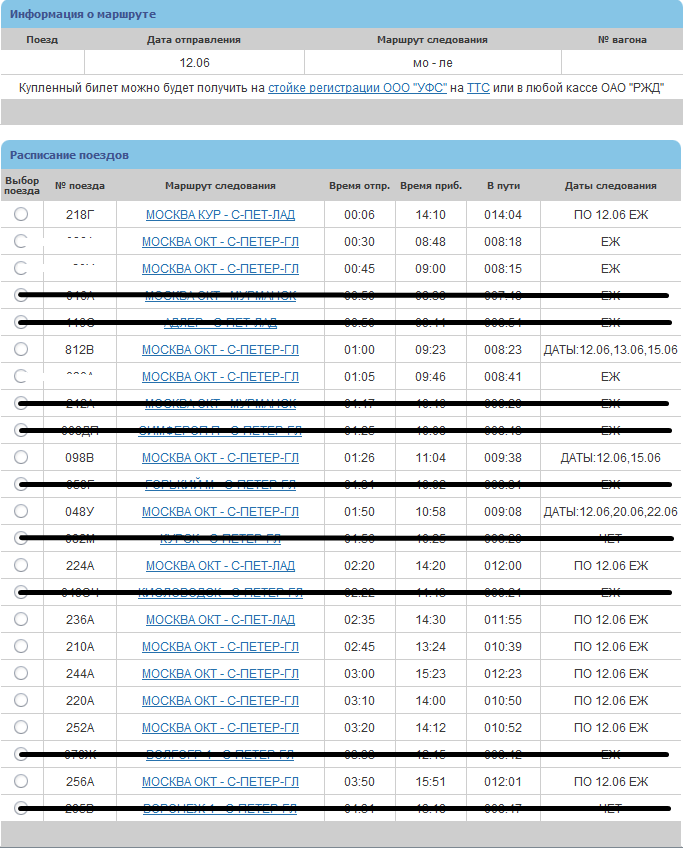Open route link for train 098В
The height and width of the screenshot is (849, 683).
(220, 458)
